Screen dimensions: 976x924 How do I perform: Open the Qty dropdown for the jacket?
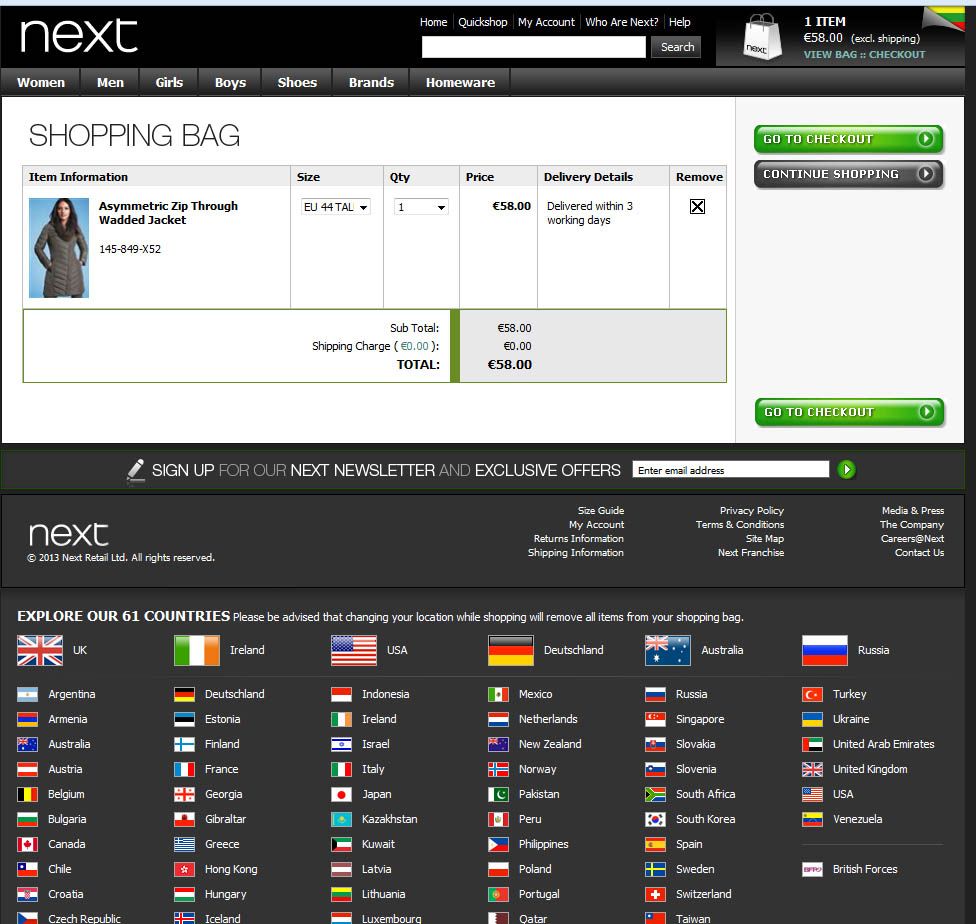pyautogui.click(x=421, y=207)
